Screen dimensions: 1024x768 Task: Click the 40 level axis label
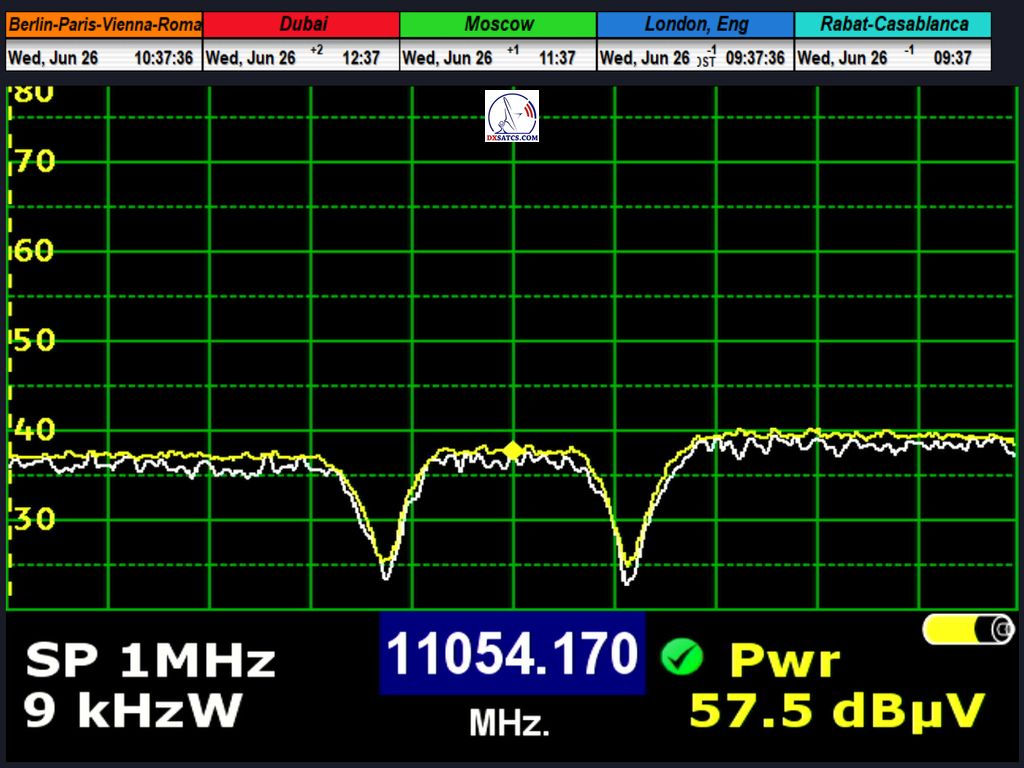click(34, 430)
